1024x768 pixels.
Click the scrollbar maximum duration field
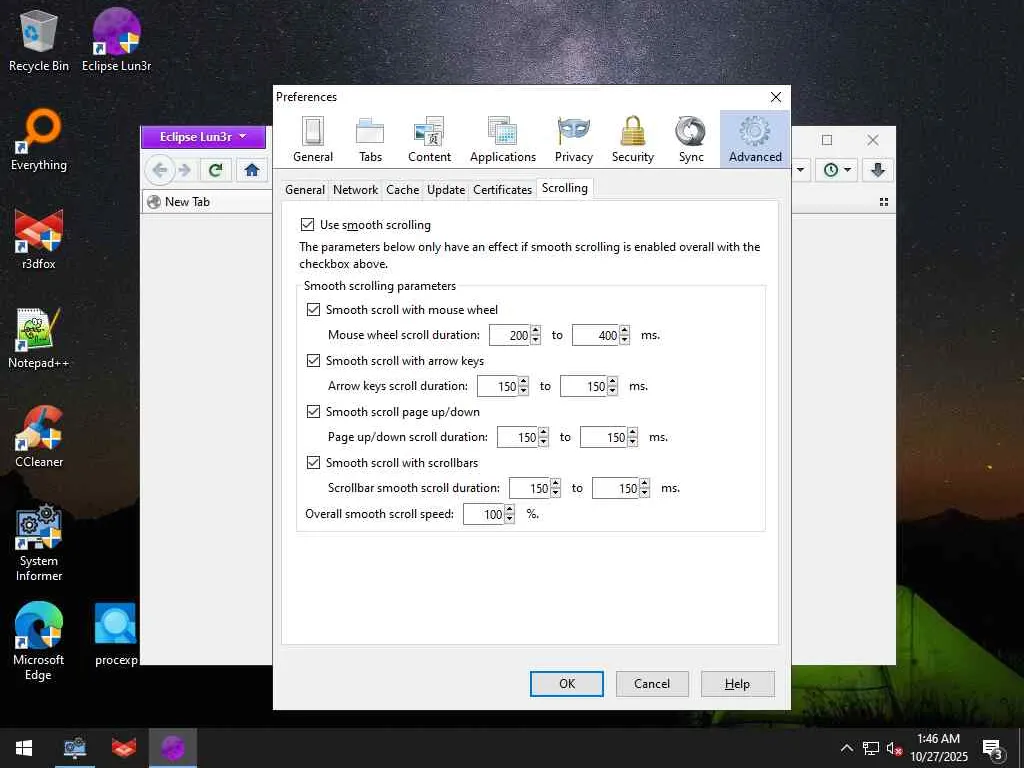(x=615, y=488)
